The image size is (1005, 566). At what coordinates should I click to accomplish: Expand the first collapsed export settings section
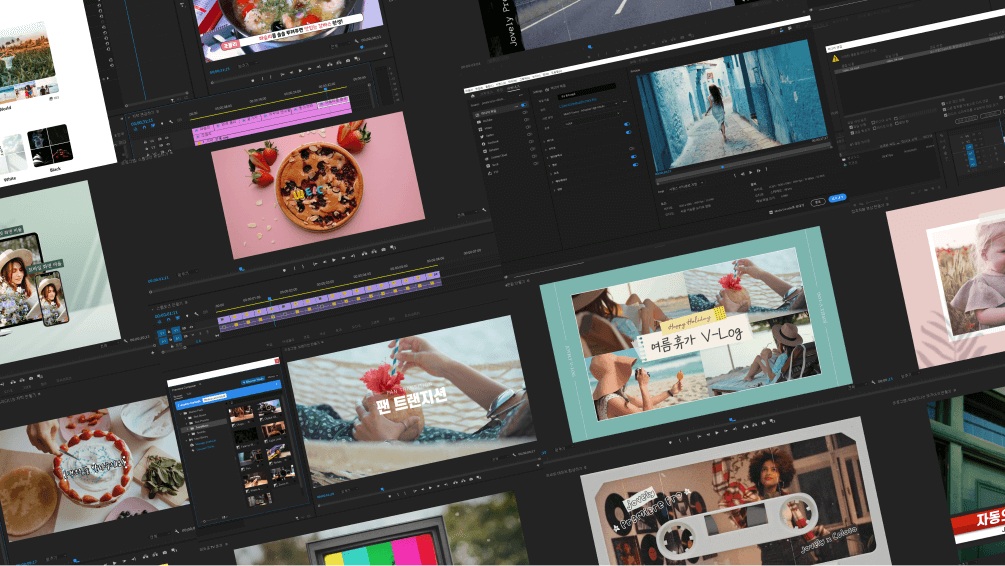pyautogui.click(x=544, y=142)
